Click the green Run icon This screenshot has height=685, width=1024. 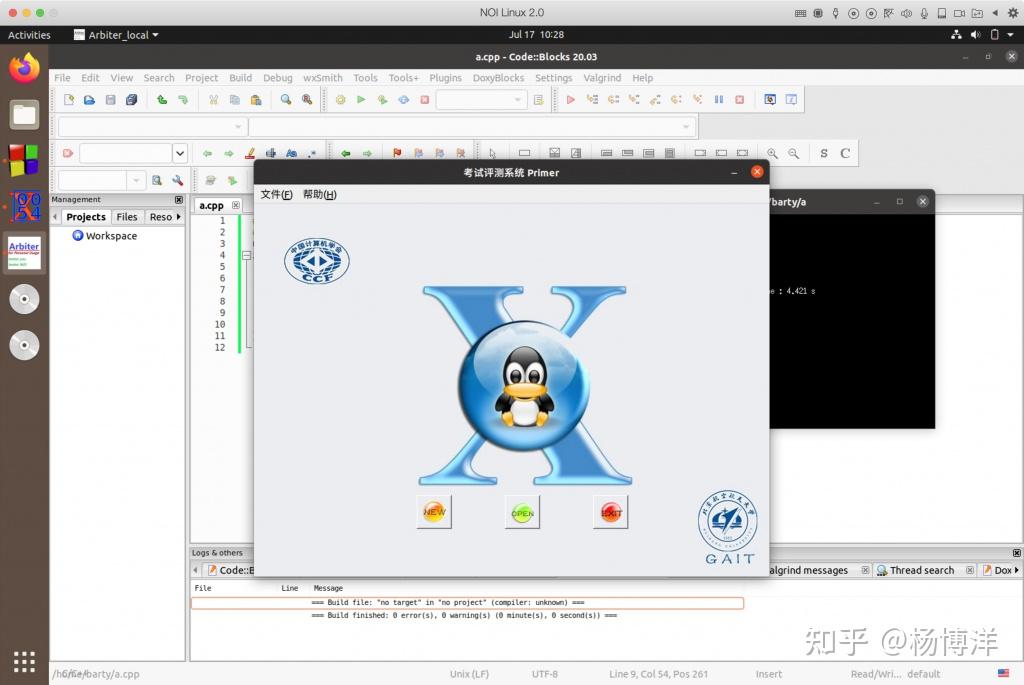pyautogui.click(x=361, y=99)
